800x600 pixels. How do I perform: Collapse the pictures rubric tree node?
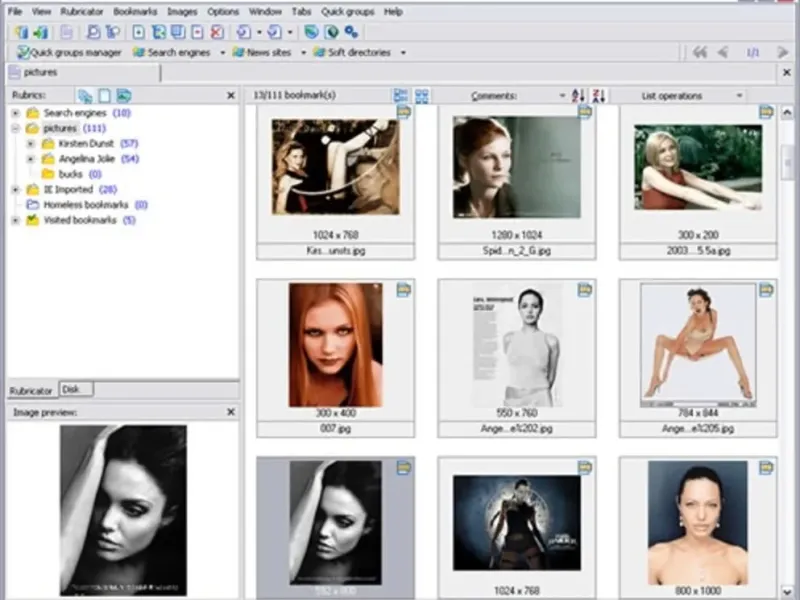pyautogui.click(x=15, y=129)
